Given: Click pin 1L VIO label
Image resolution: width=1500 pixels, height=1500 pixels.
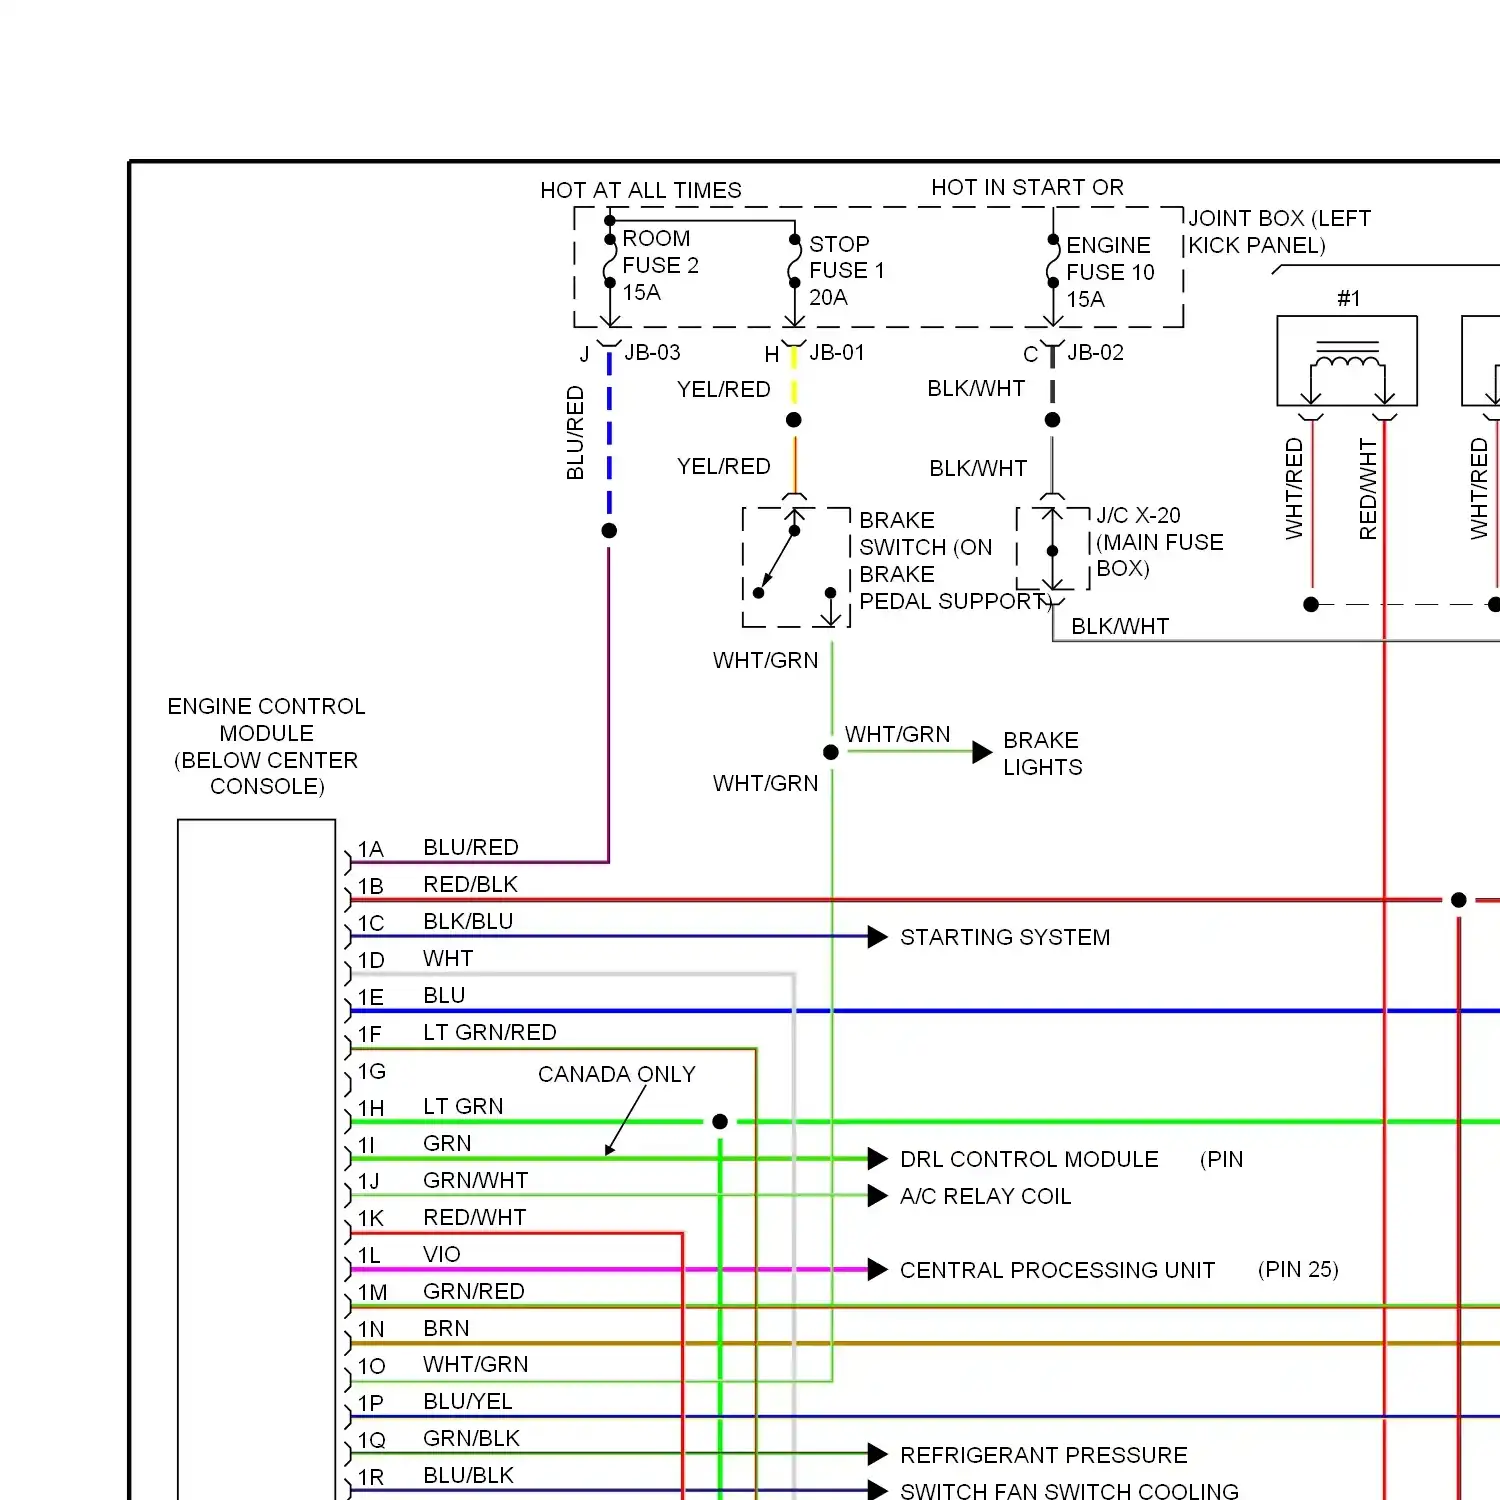Looking at the screenshot, I should coord(441,1254).
